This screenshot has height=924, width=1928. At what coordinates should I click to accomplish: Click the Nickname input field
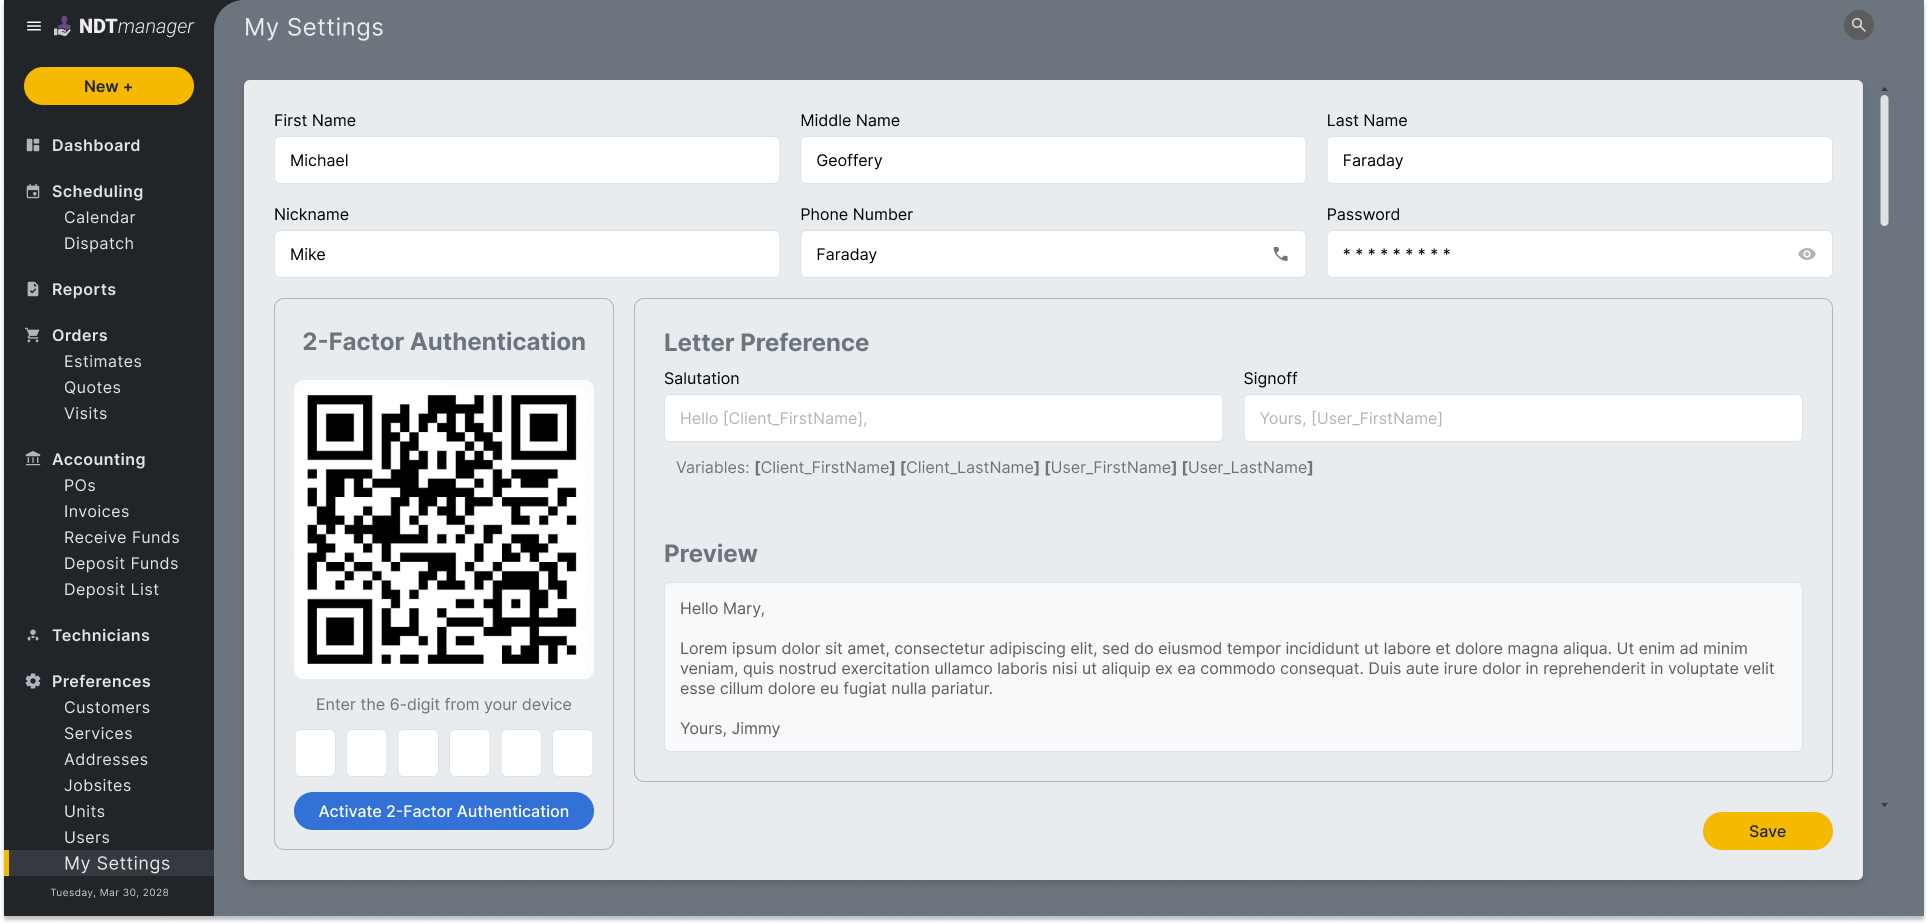pos(527,254)
